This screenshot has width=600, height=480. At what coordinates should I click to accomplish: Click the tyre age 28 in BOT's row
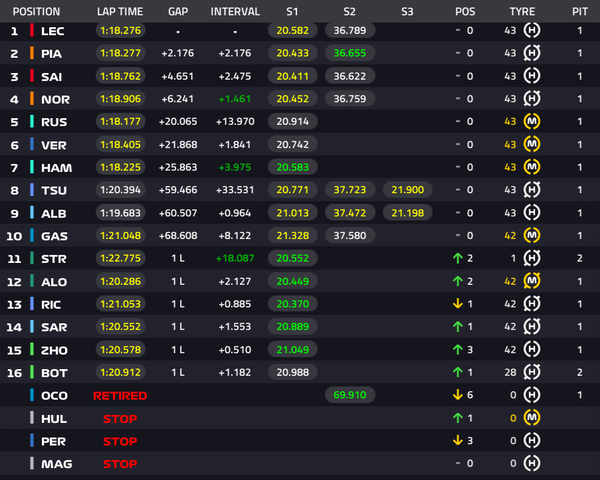pos(510,372)
